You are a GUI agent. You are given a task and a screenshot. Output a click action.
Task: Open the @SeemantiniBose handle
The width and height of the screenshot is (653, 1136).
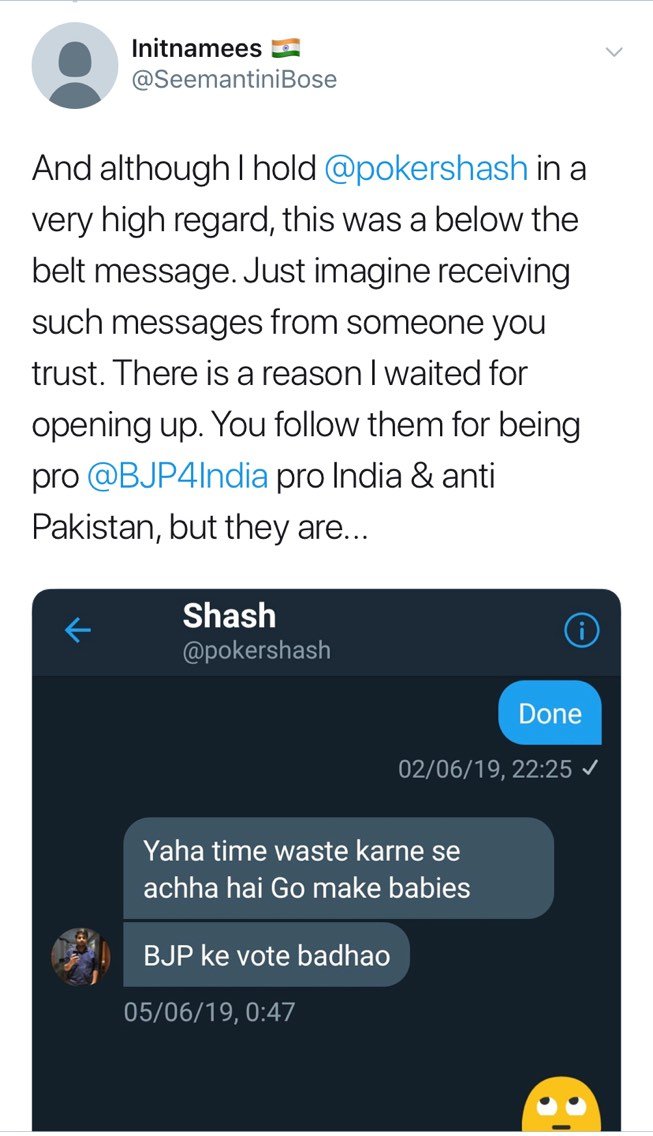coord(233,79)
